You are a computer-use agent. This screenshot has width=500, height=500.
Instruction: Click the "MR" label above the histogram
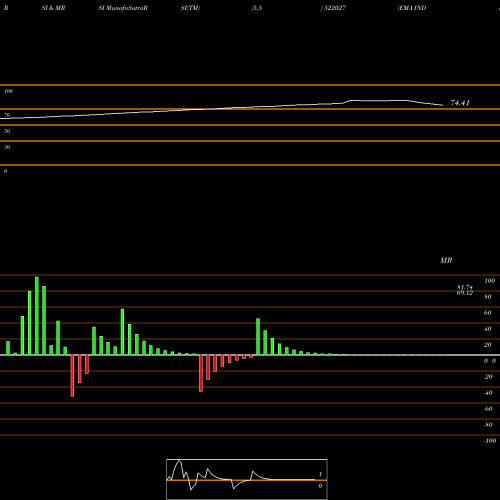tap(446, 260)
